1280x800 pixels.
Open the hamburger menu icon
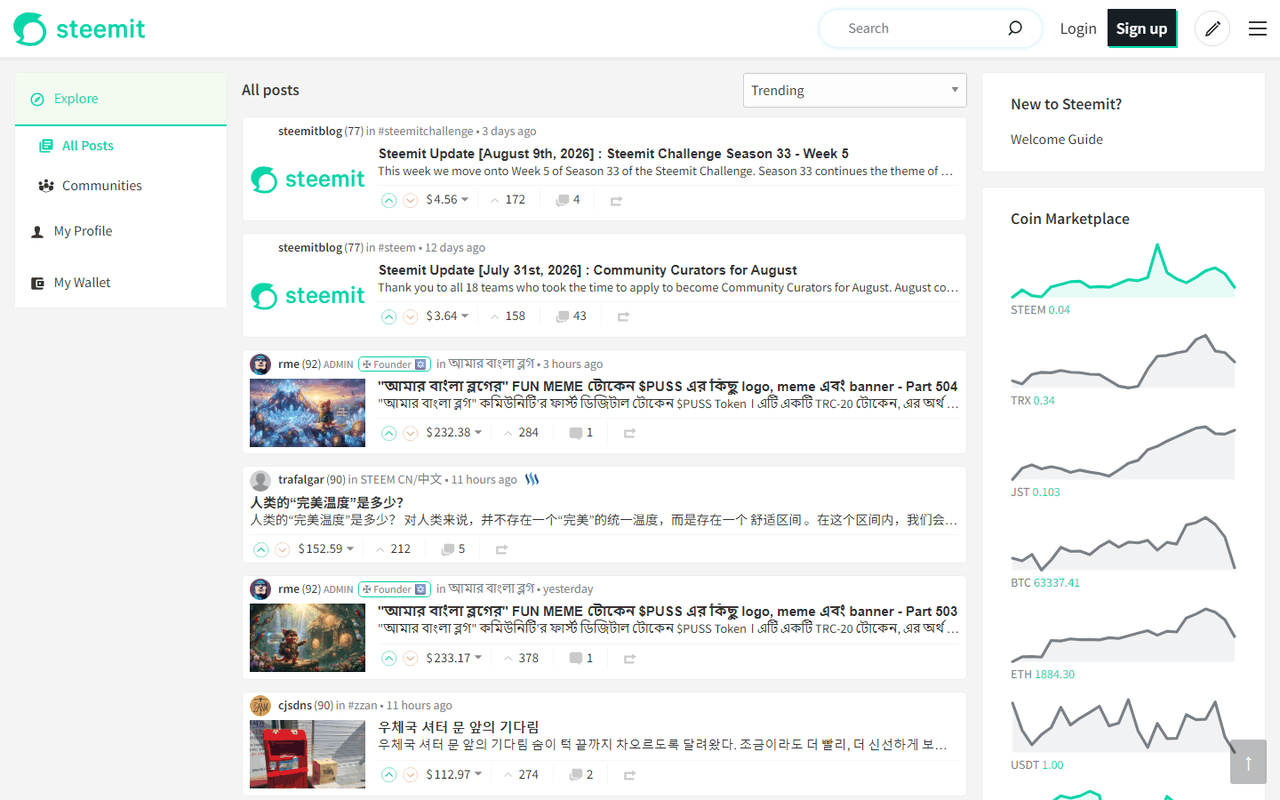[1258, 29]
